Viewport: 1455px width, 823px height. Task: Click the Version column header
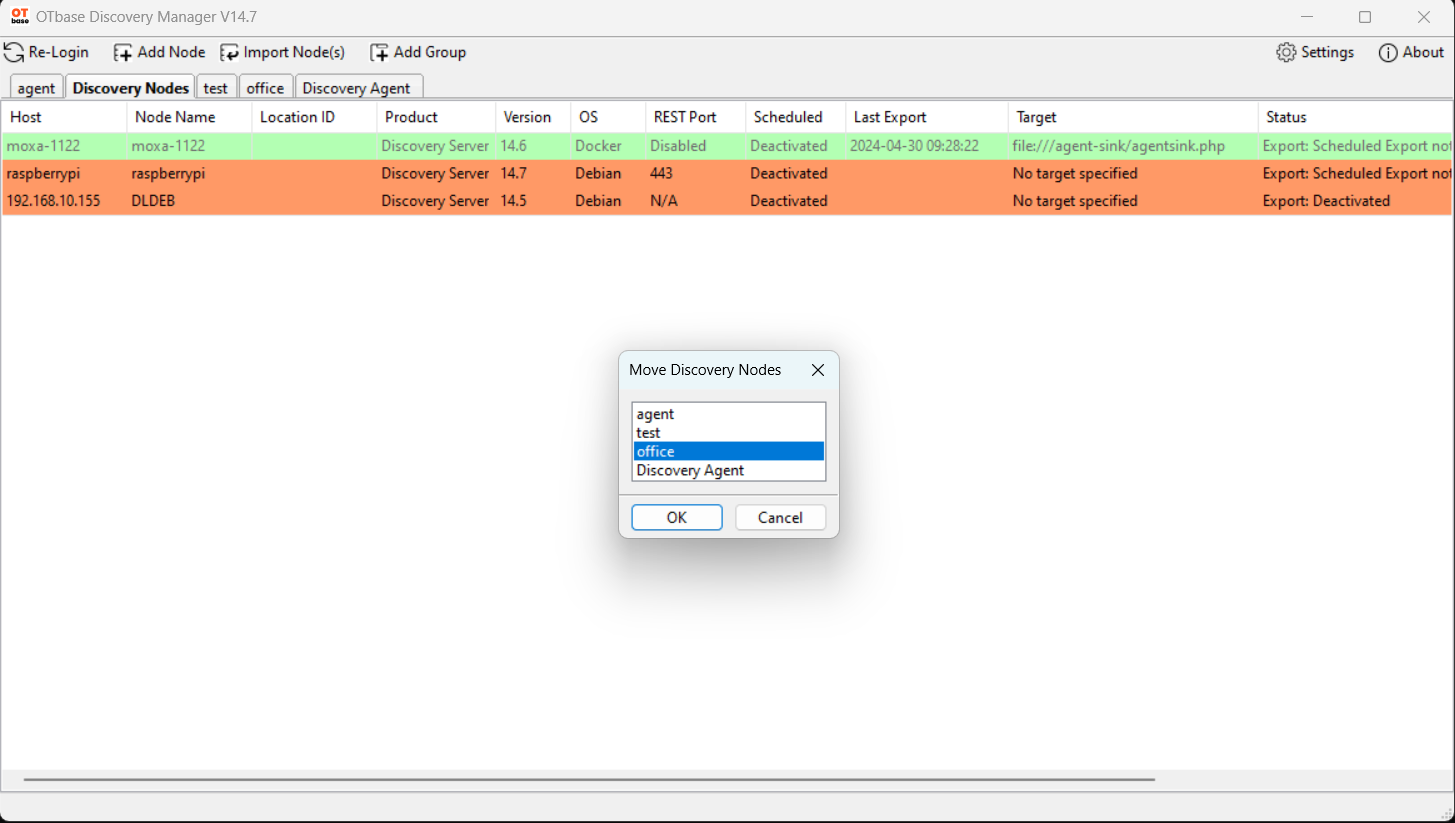click(x=533, y=117)
